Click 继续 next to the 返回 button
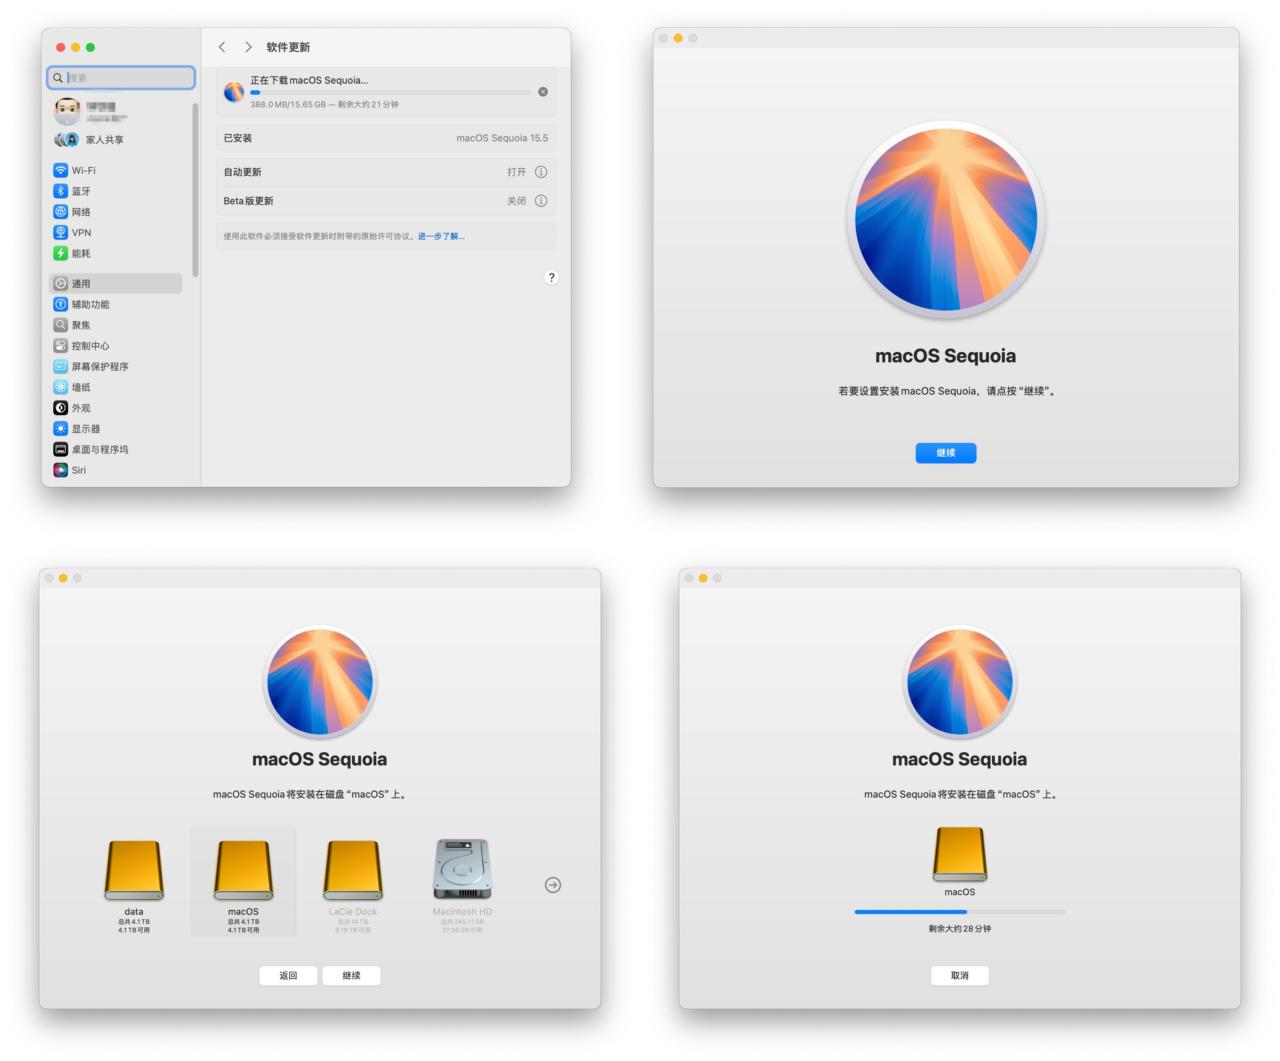The width and height of the screenshot is (1280, 1061). 351,975
